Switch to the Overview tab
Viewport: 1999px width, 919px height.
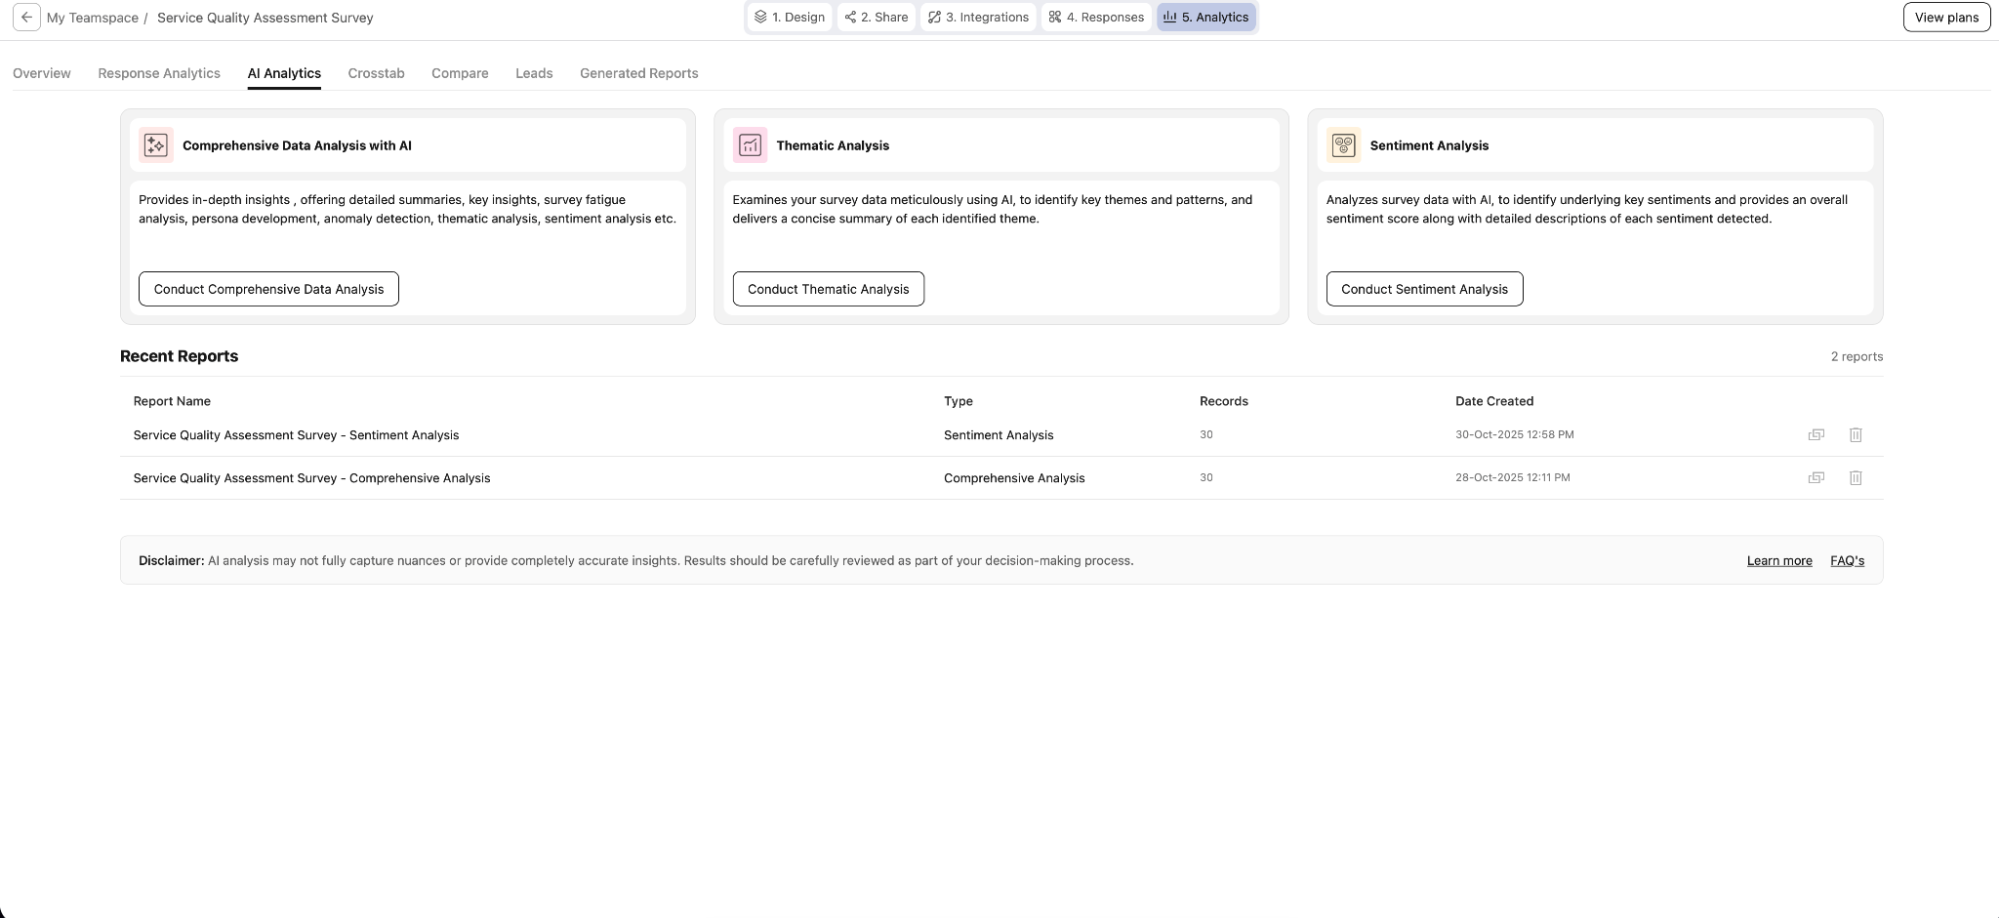point(41,73)
